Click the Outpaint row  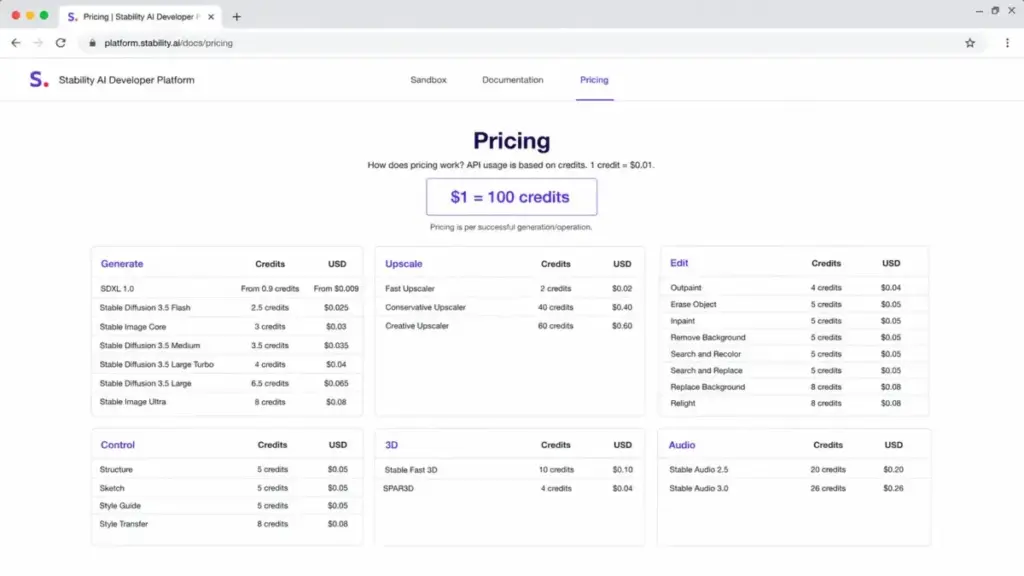click(x=794, y=288)
